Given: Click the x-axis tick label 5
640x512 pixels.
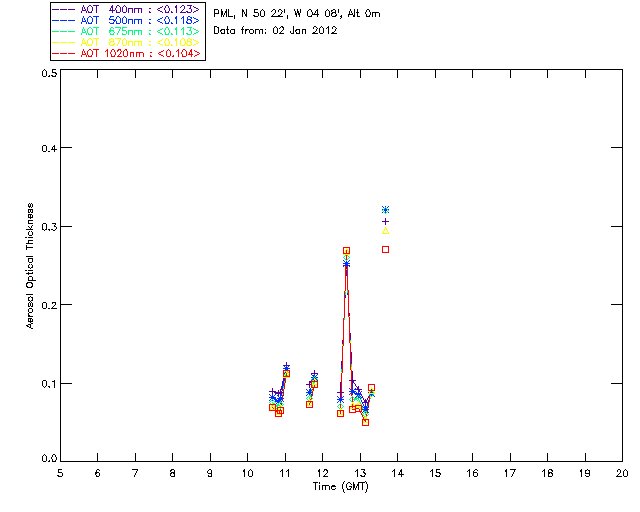Looking at the screenshot, I should (x=60, y=473).
